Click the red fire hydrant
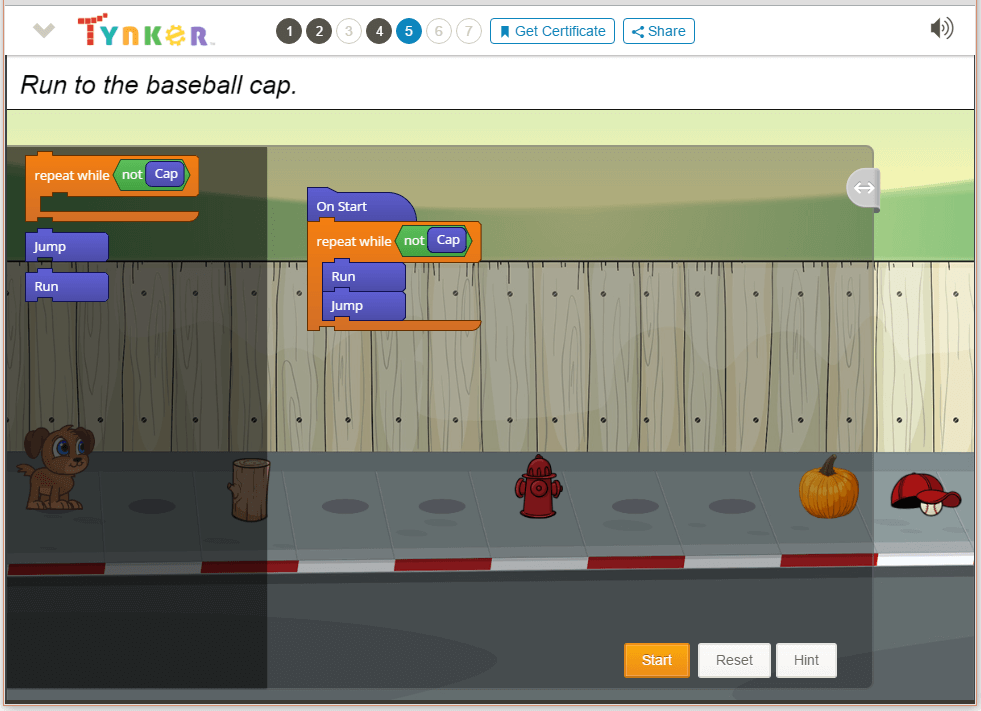 [539, 486]
